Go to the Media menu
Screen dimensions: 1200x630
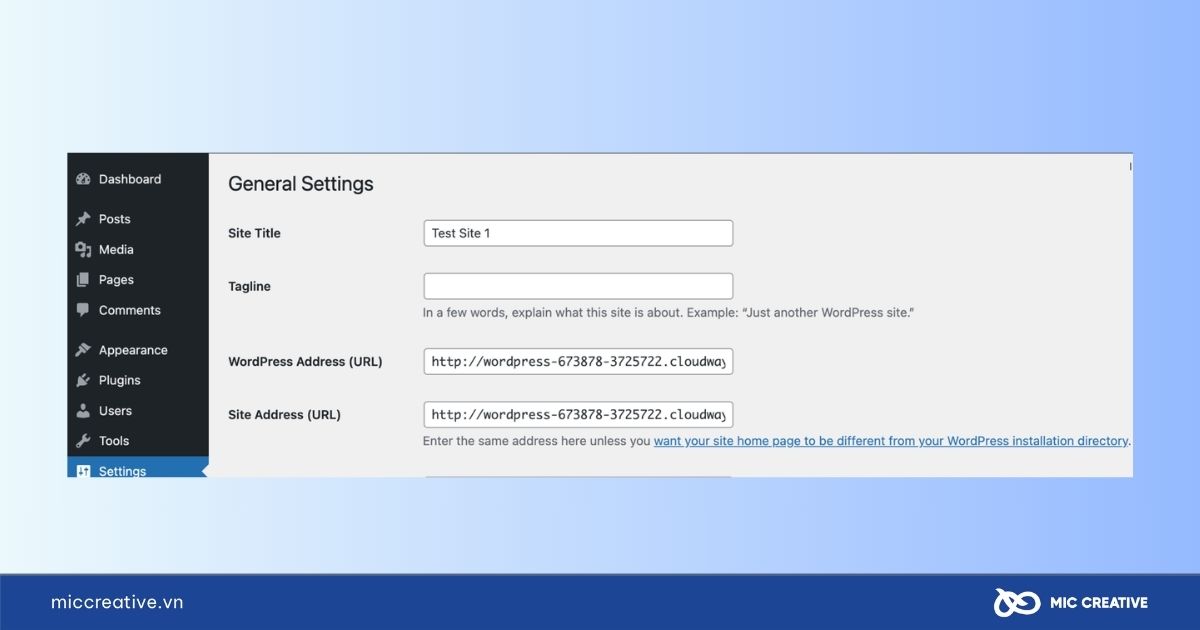pos(138,250)
